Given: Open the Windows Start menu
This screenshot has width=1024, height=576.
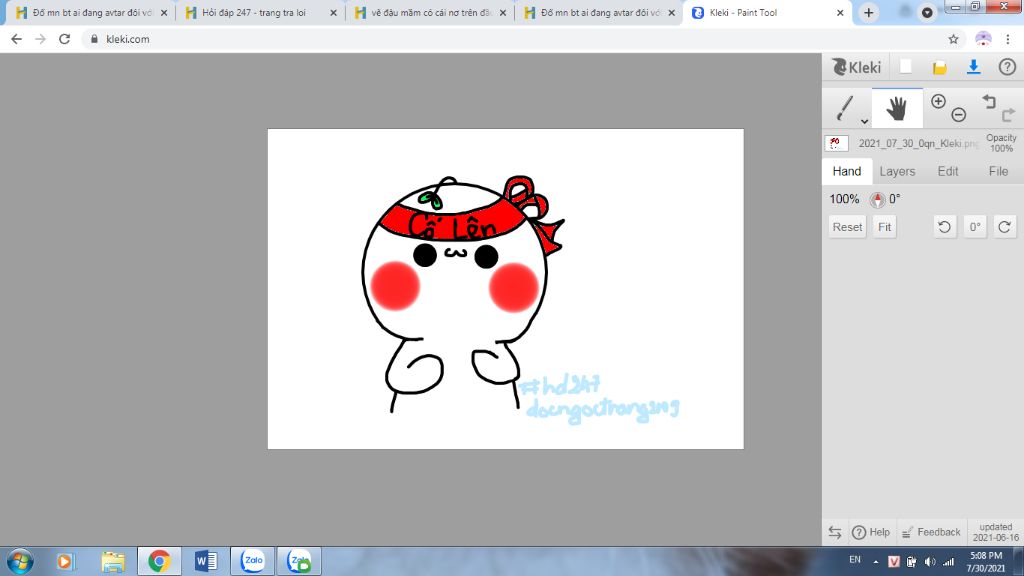Looking at the screenshot, I should 20,562.
